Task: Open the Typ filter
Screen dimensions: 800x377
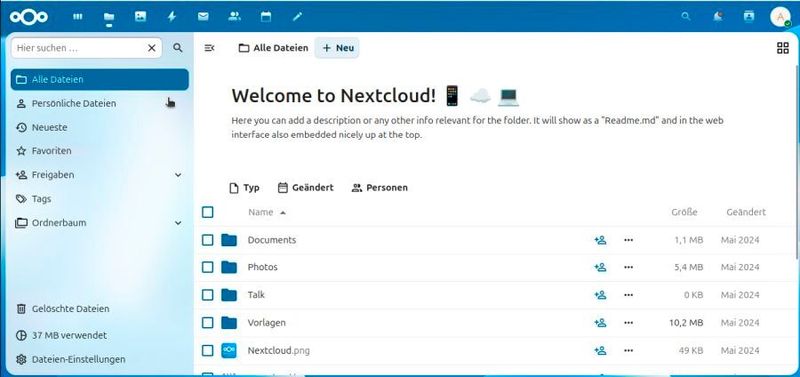Action: pyautogui.click(x=244, y=188)
